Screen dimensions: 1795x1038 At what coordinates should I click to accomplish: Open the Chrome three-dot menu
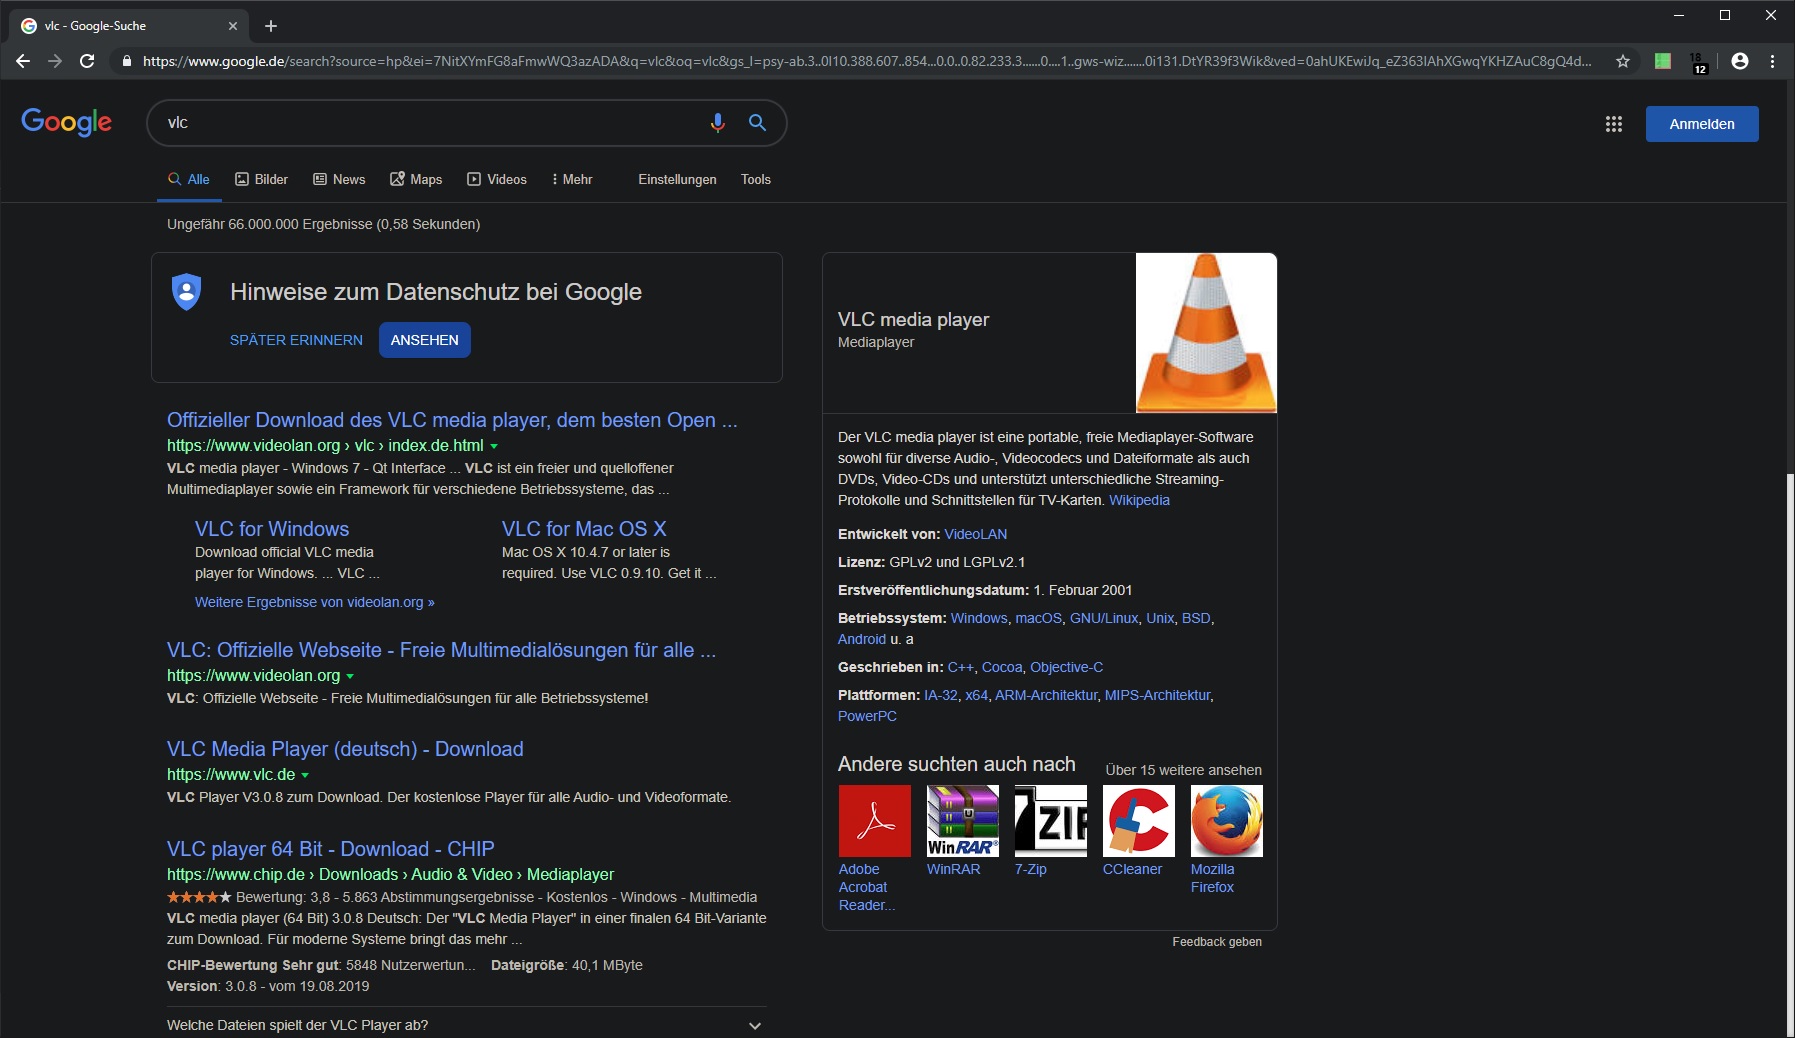[1772, 61]
